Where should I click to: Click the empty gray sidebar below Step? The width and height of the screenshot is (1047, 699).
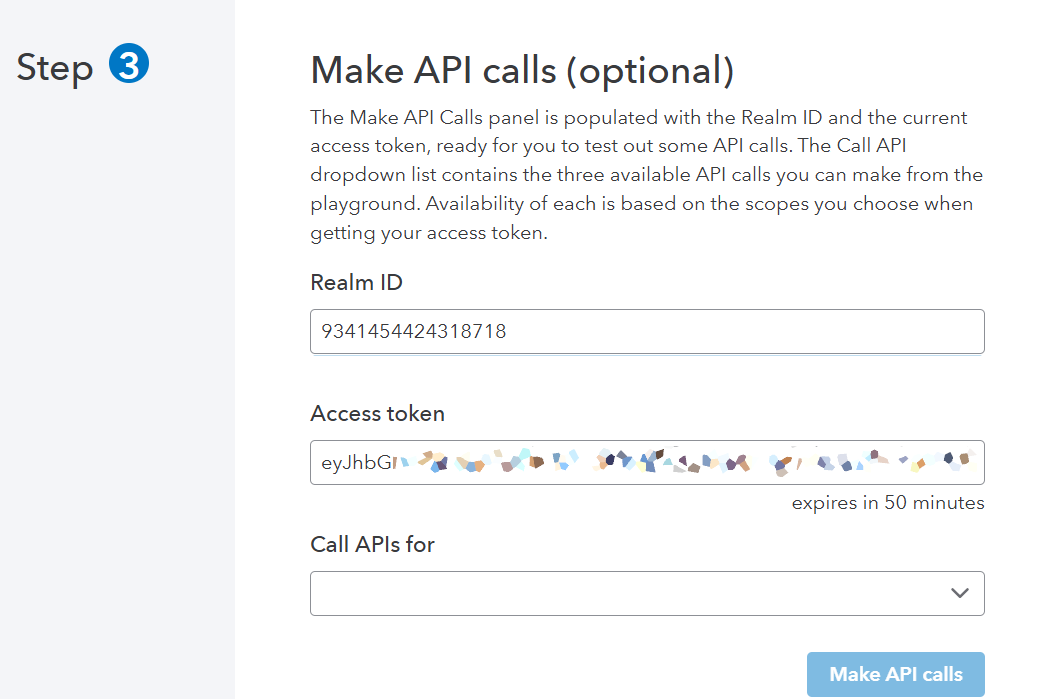(117, 400)
